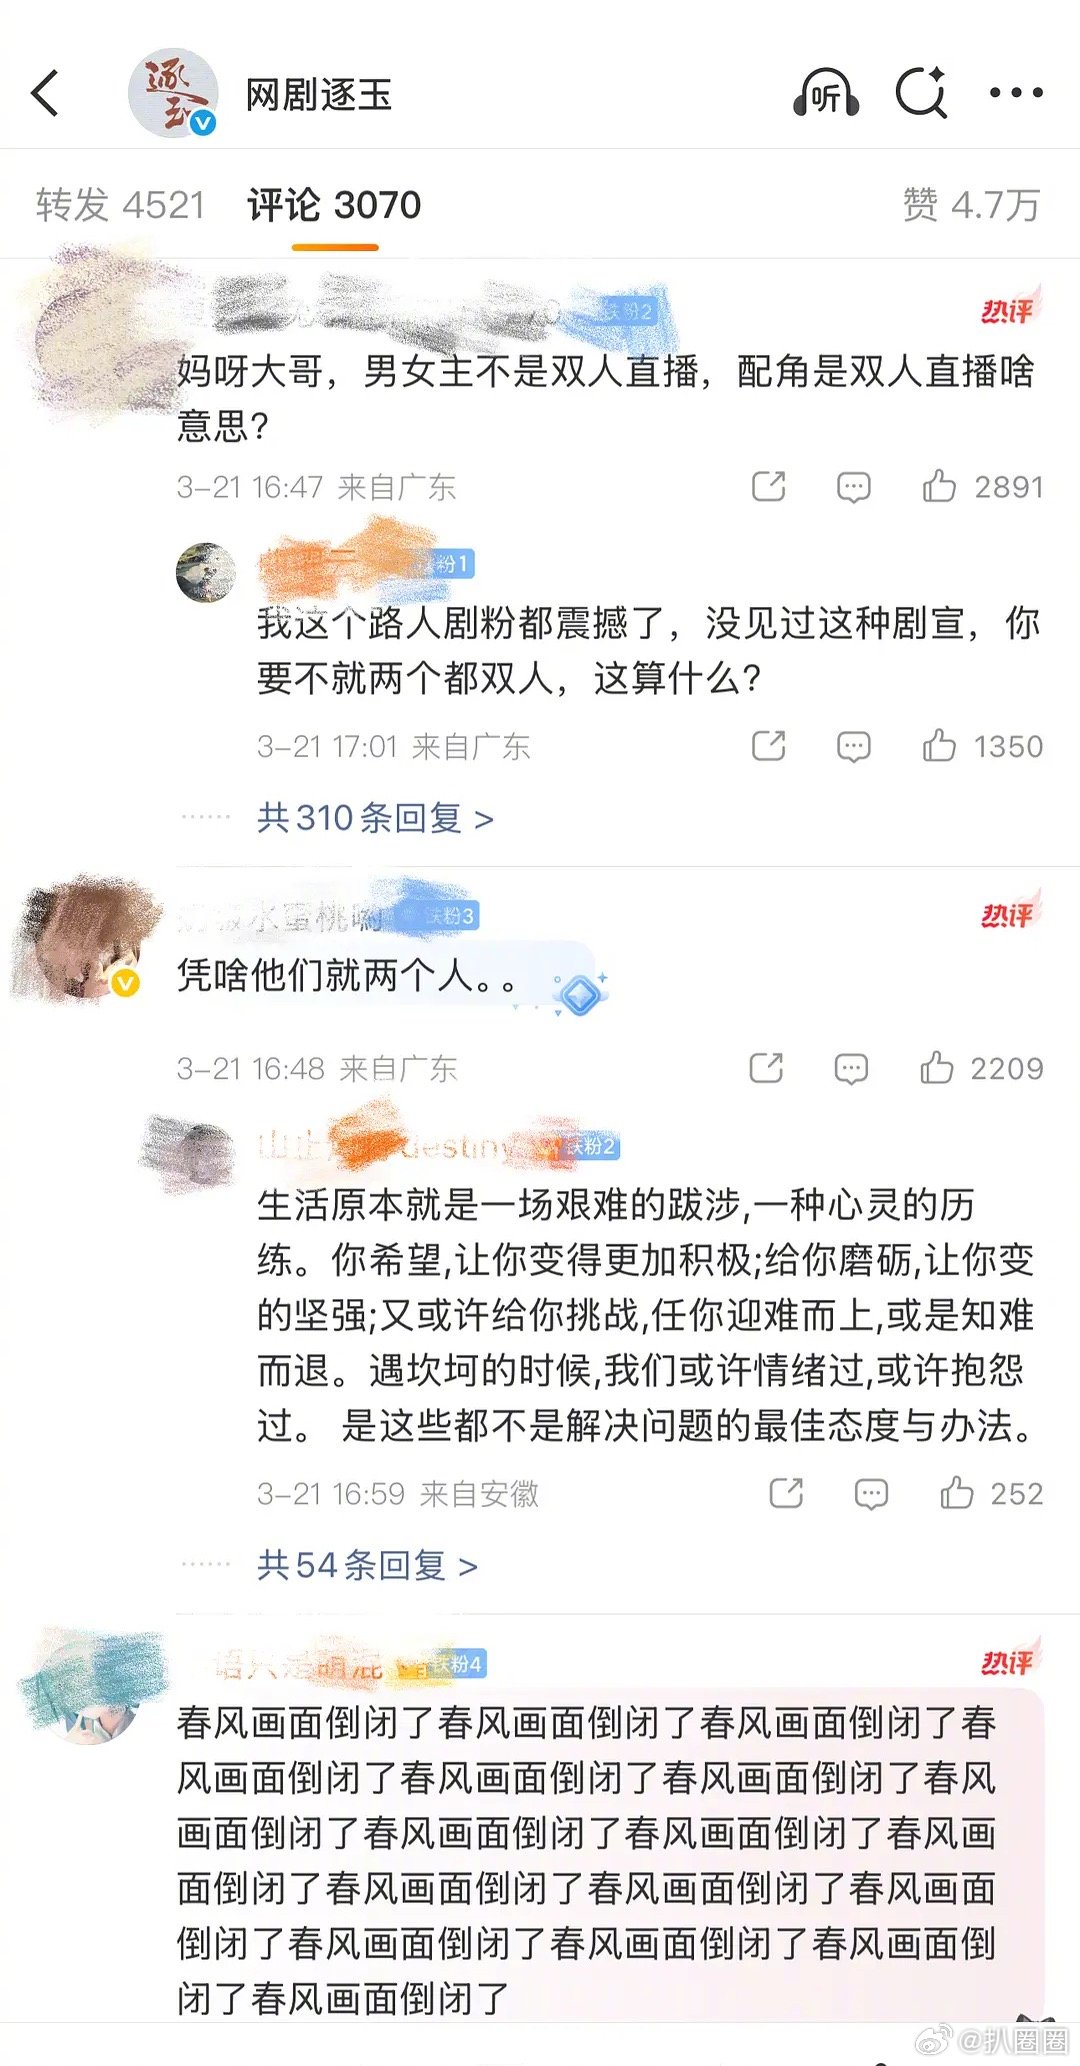Tap the search sparkle icon

[x=921, y=93]
